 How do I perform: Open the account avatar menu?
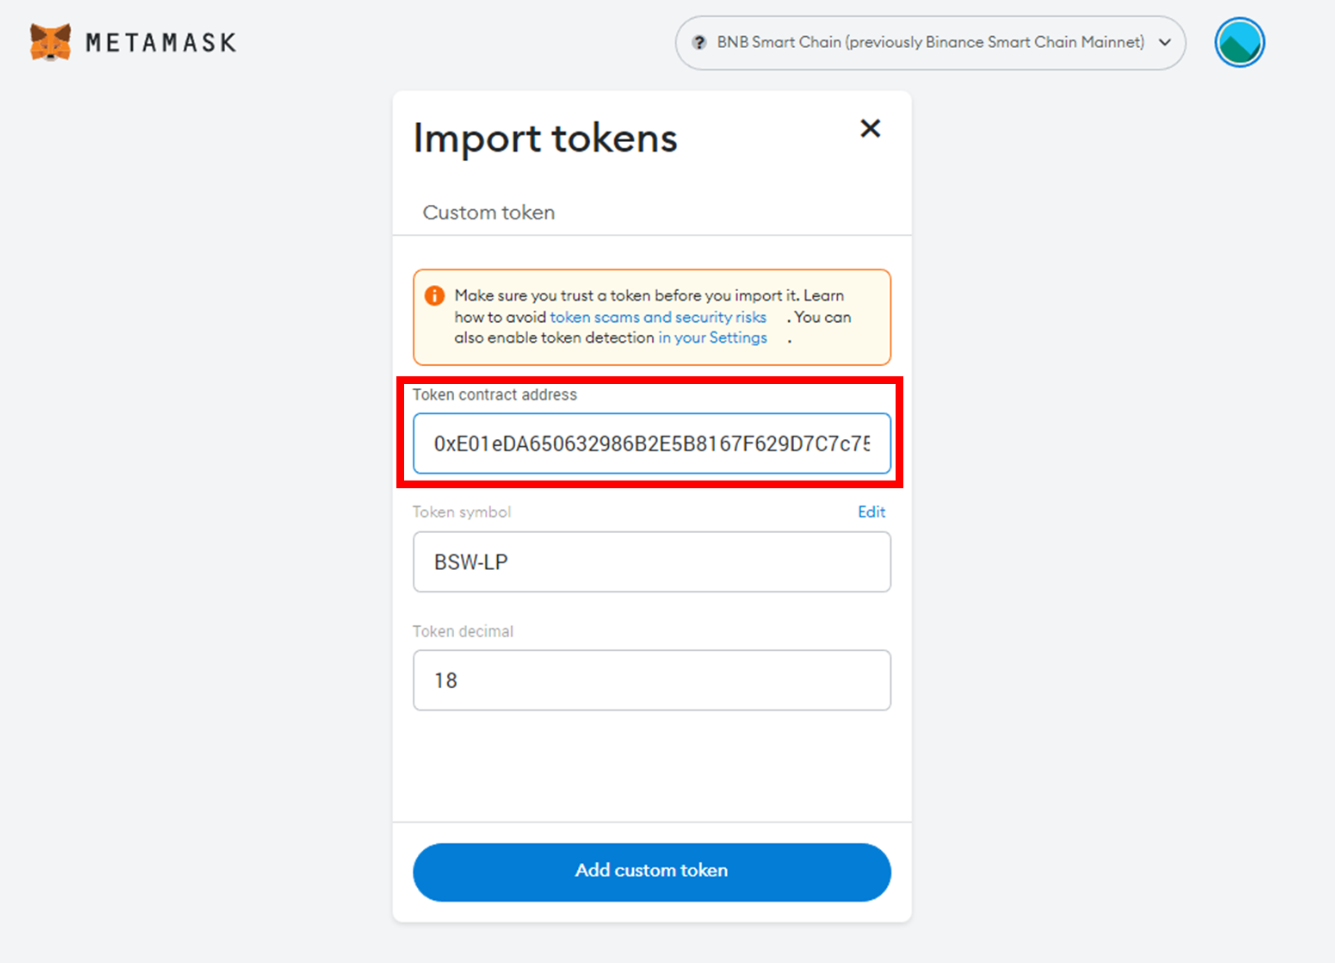click(1239, 43)
